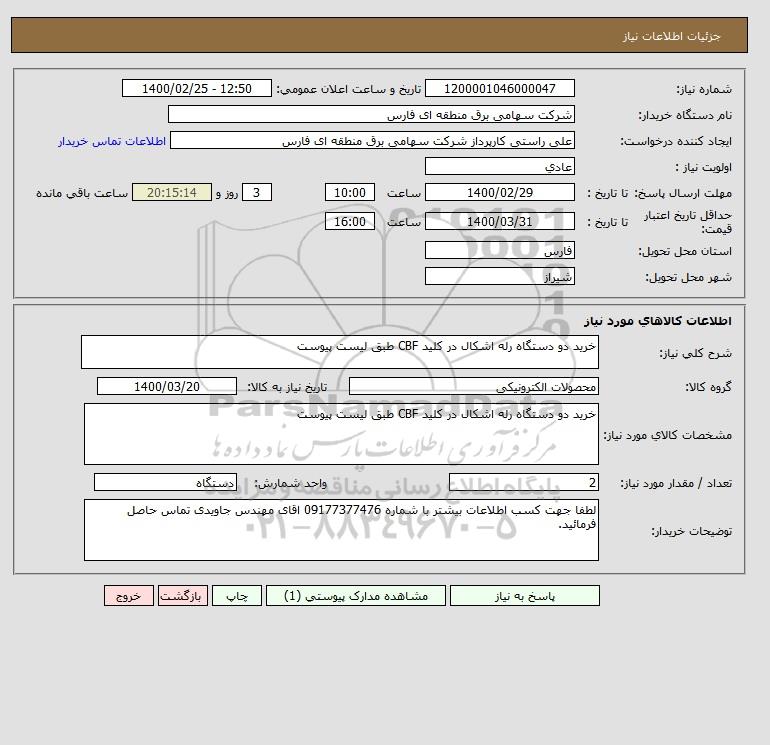Viewport: 770px width, 745px height.
Task: Click the جزئیات اطلاعات نیاز header title
Action: point(671,36)
